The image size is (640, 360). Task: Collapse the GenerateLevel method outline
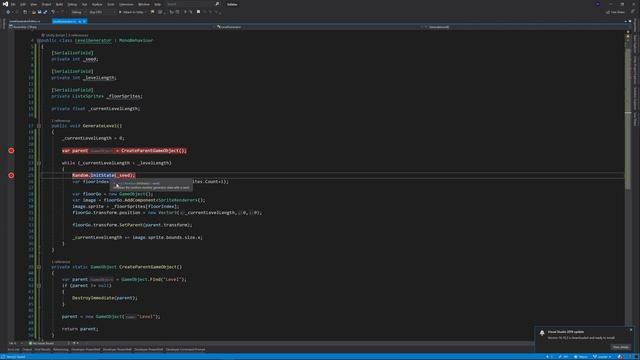[x=39, y=126]
